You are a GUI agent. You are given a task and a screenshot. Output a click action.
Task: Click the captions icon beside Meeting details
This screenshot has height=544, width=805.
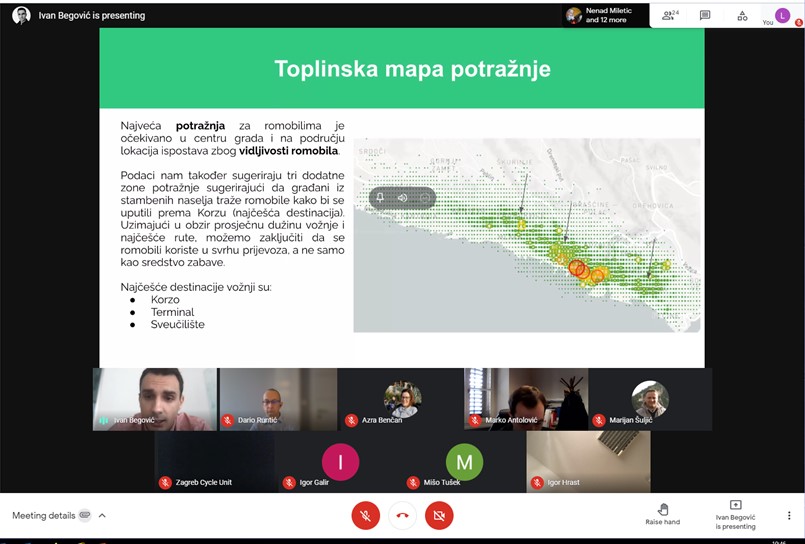coord(85,515)
